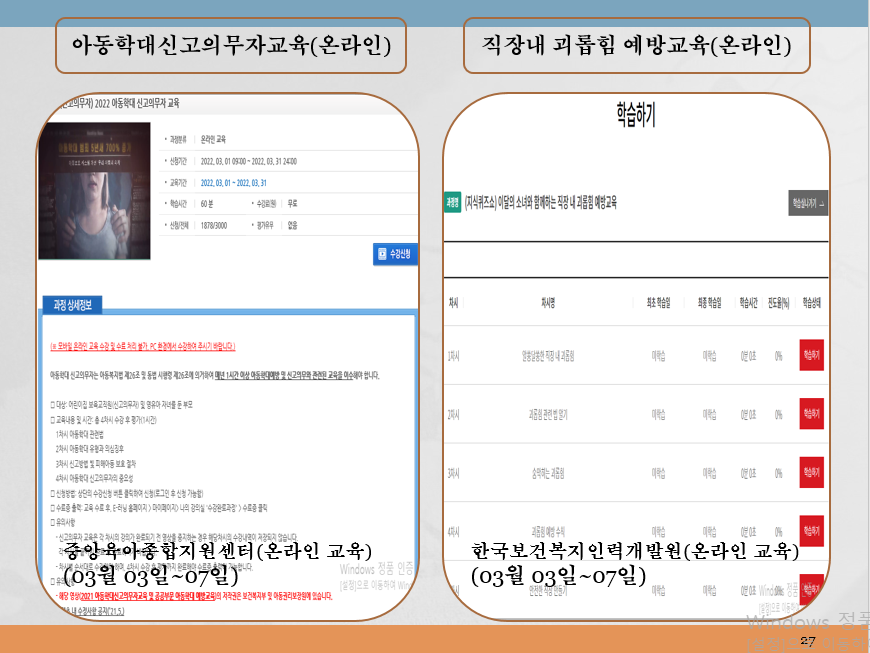
Task: Click the blue 수강신청 enroll button
Action: click(395, 254)
